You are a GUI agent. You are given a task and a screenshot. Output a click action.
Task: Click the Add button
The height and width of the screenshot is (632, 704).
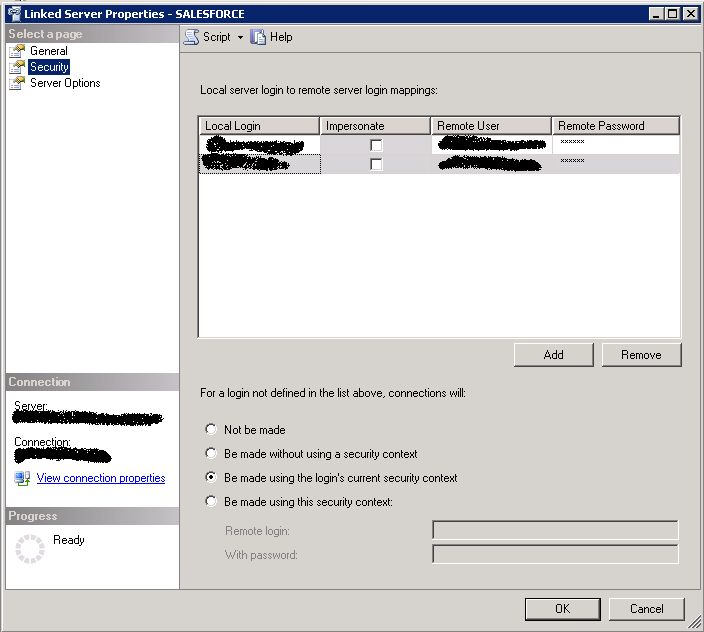(x=554, y=355)
